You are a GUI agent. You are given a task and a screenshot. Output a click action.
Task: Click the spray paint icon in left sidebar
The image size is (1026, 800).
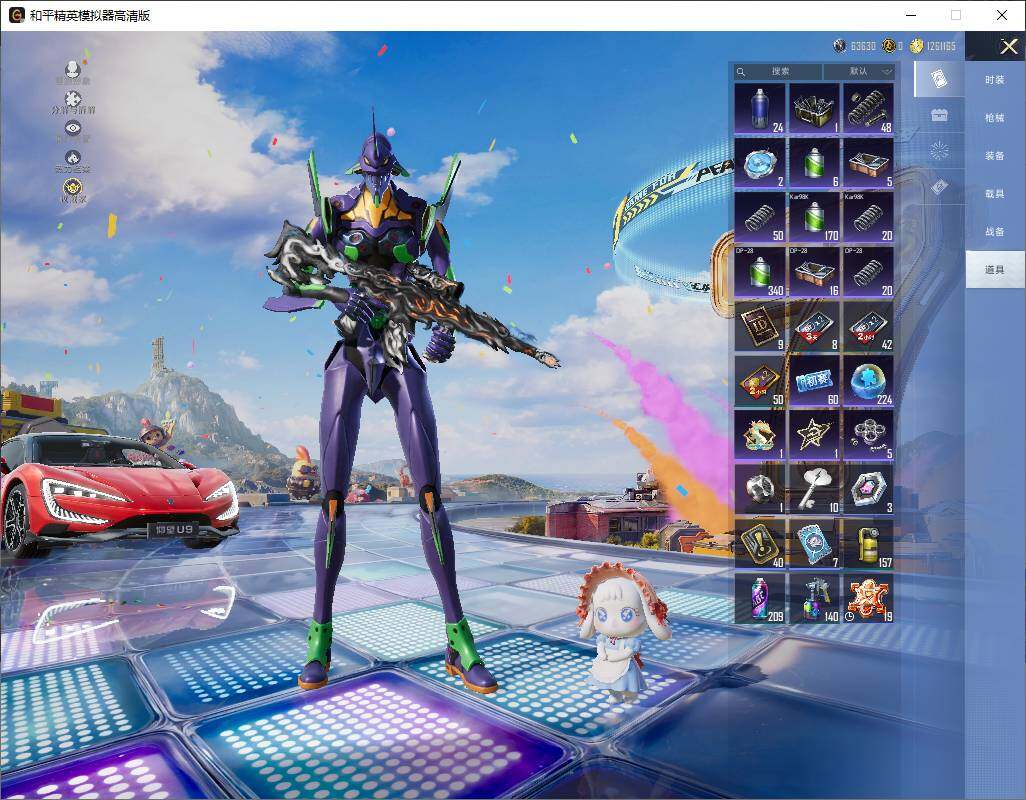click(x=73, y=158)
